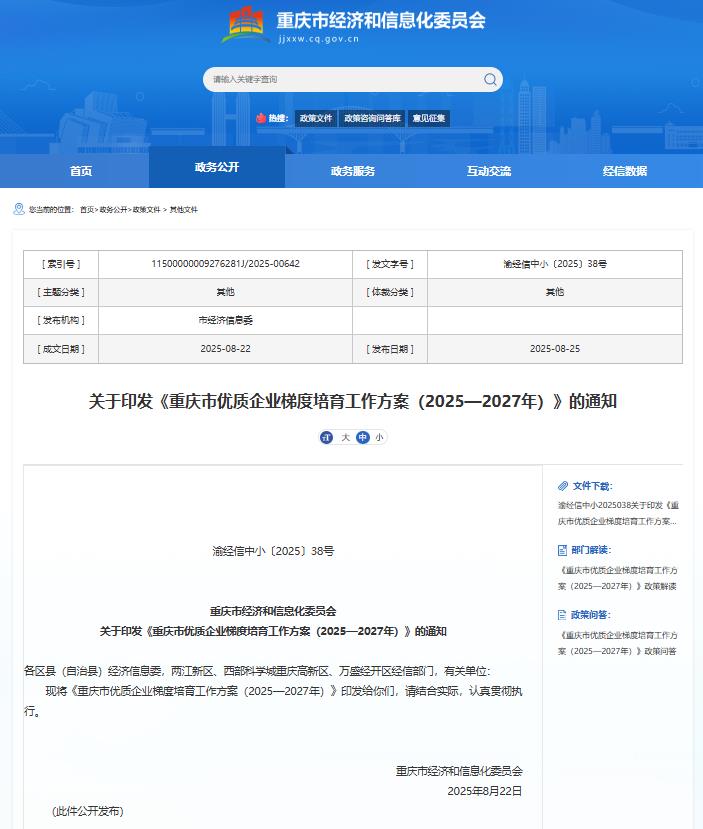Viewport: 703px width, 829px height.
Task: Click the document icon beside 部门解读
Action: (x=562, y=550)
